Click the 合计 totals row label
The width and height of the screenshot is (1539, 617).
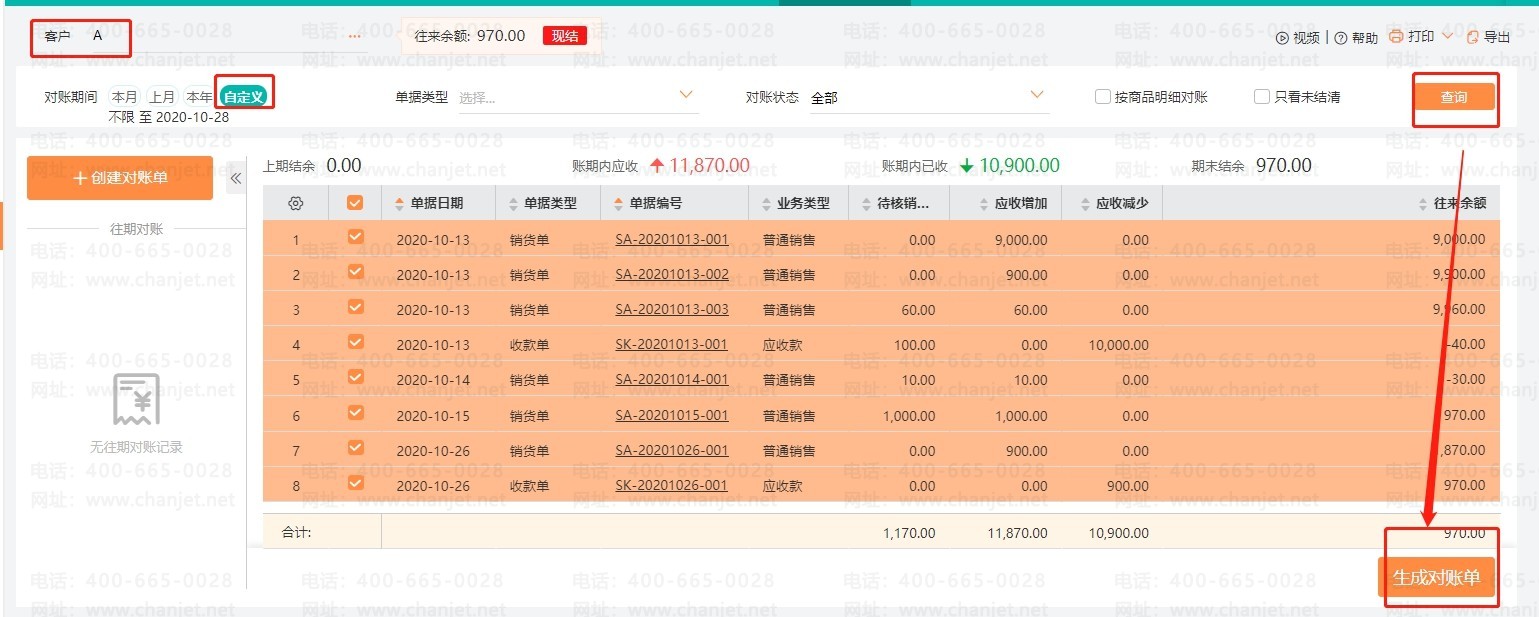[296, 533]
